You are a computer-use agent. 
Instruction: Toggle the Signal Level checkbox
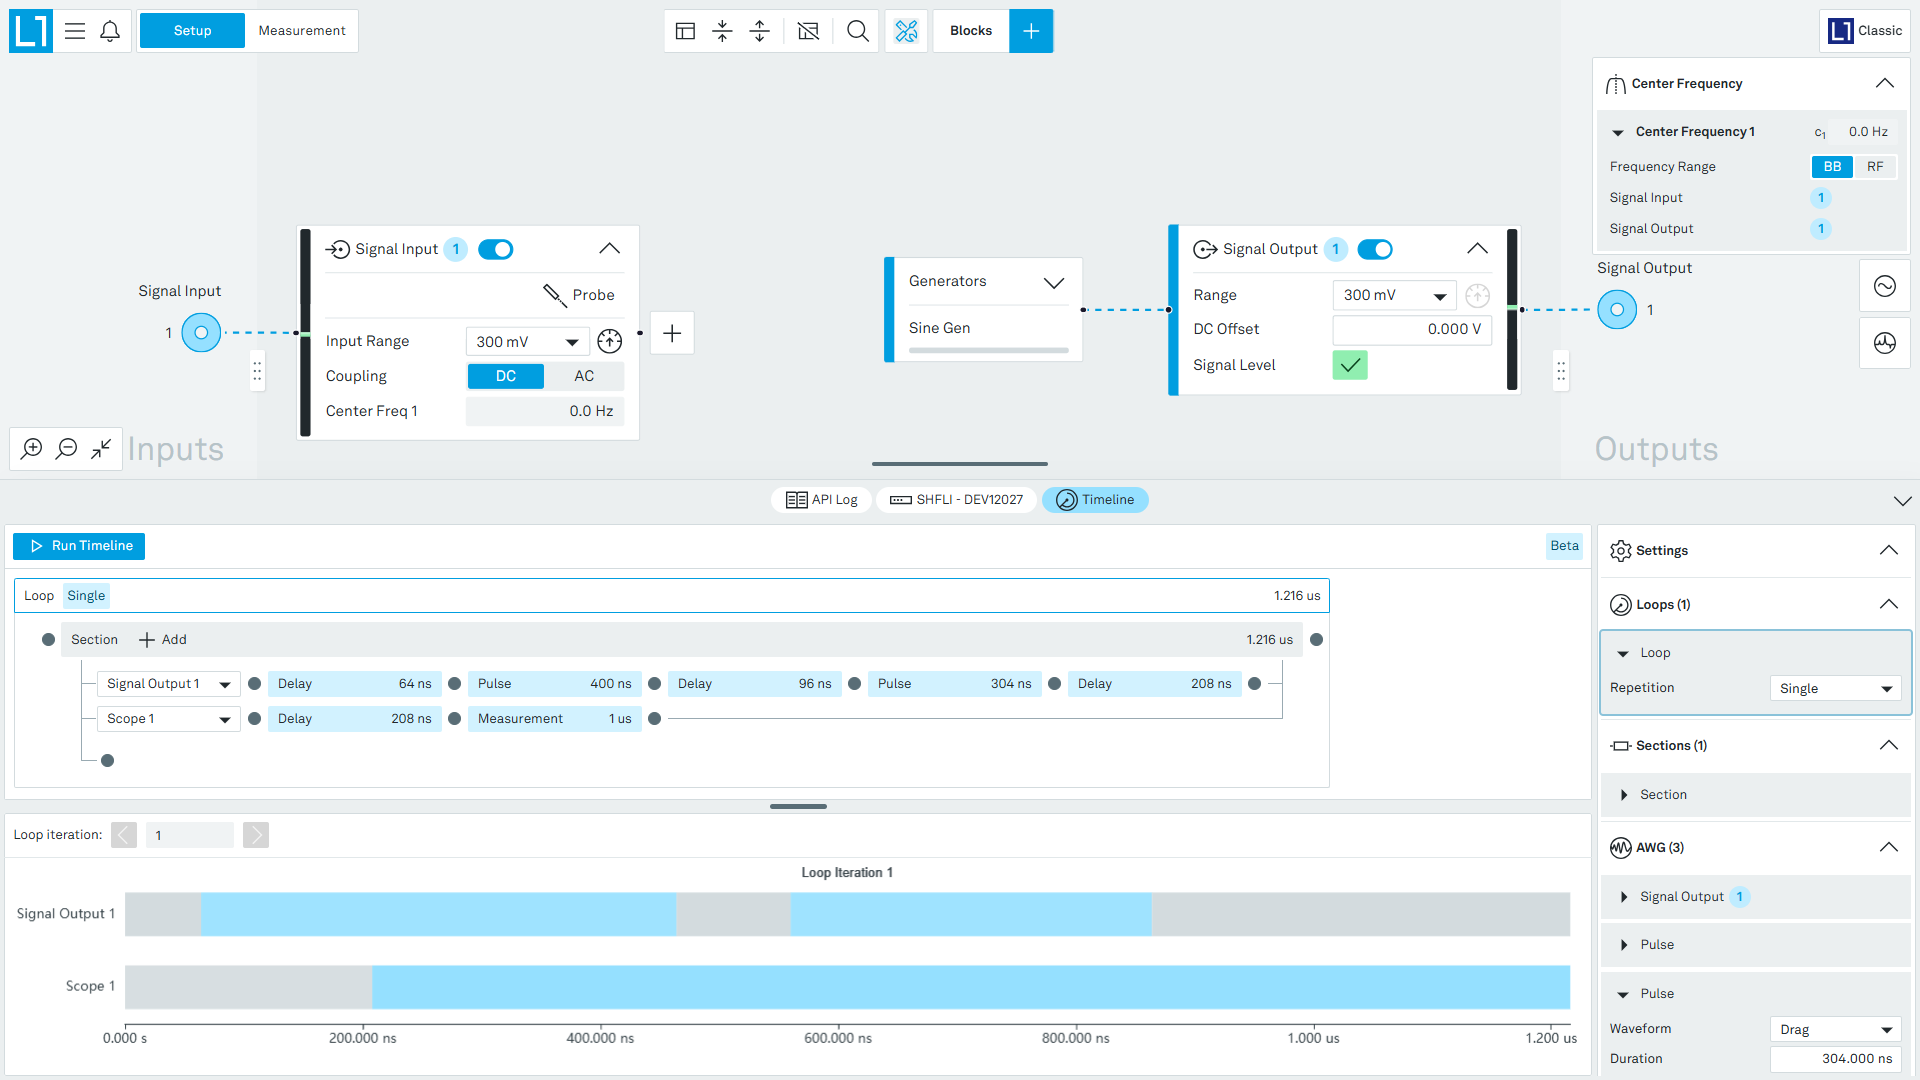coord(1350,365)
